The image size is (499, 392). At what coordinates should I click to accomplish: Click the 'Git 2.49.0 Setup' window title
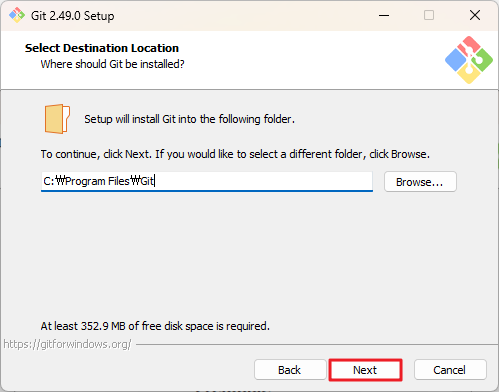click(73, 16)
